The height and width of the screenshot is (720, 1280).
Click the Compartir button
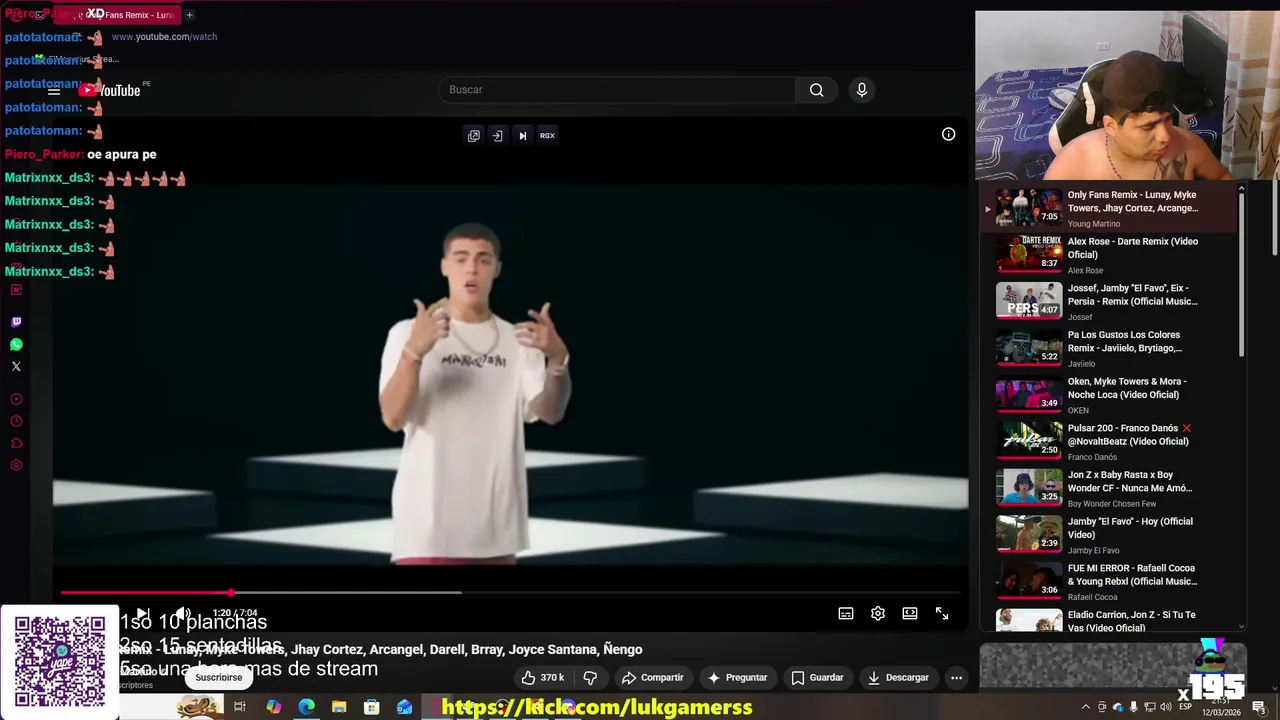coord(652,678)
